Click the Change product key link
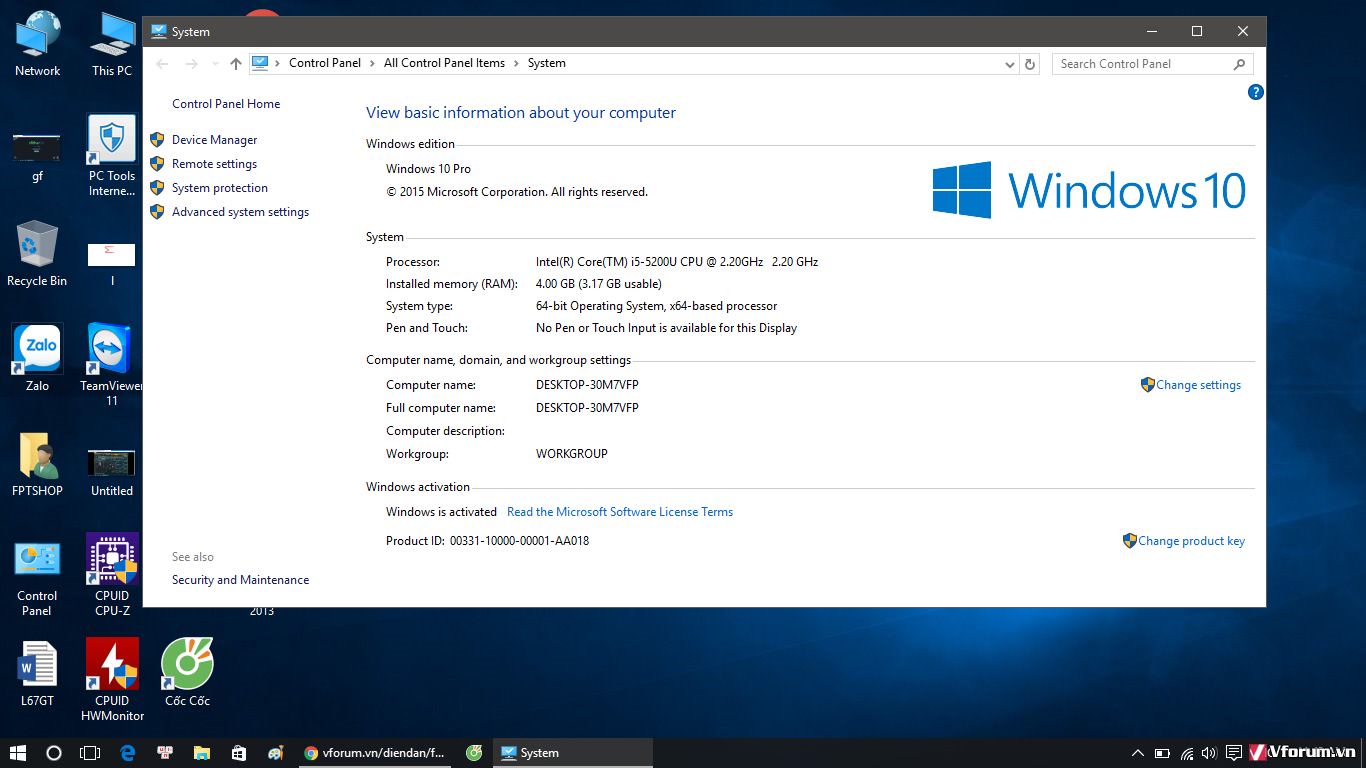Viewport: 1366px width, 768px height. [1191, 541]
